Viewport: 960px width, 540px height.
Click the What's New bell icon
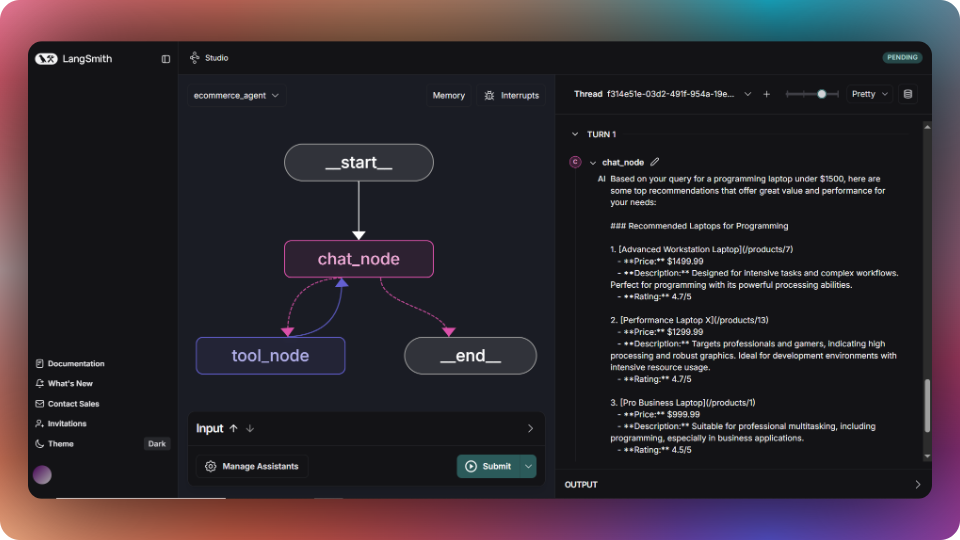(x=40, y=383)
